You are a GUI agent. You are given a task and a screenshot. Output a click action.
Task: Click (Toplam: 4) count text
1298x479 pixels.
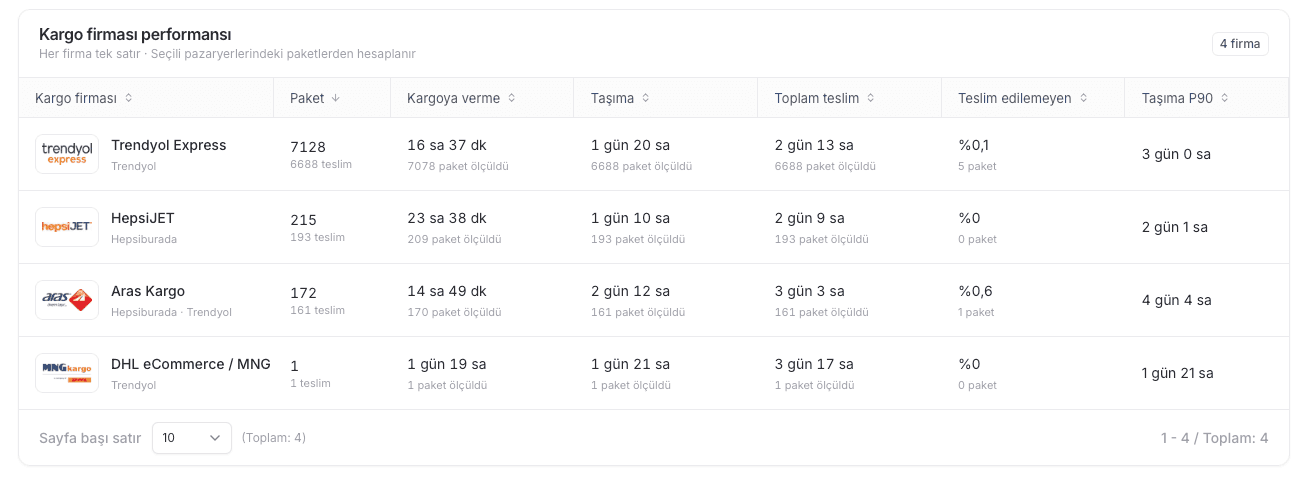274,438
